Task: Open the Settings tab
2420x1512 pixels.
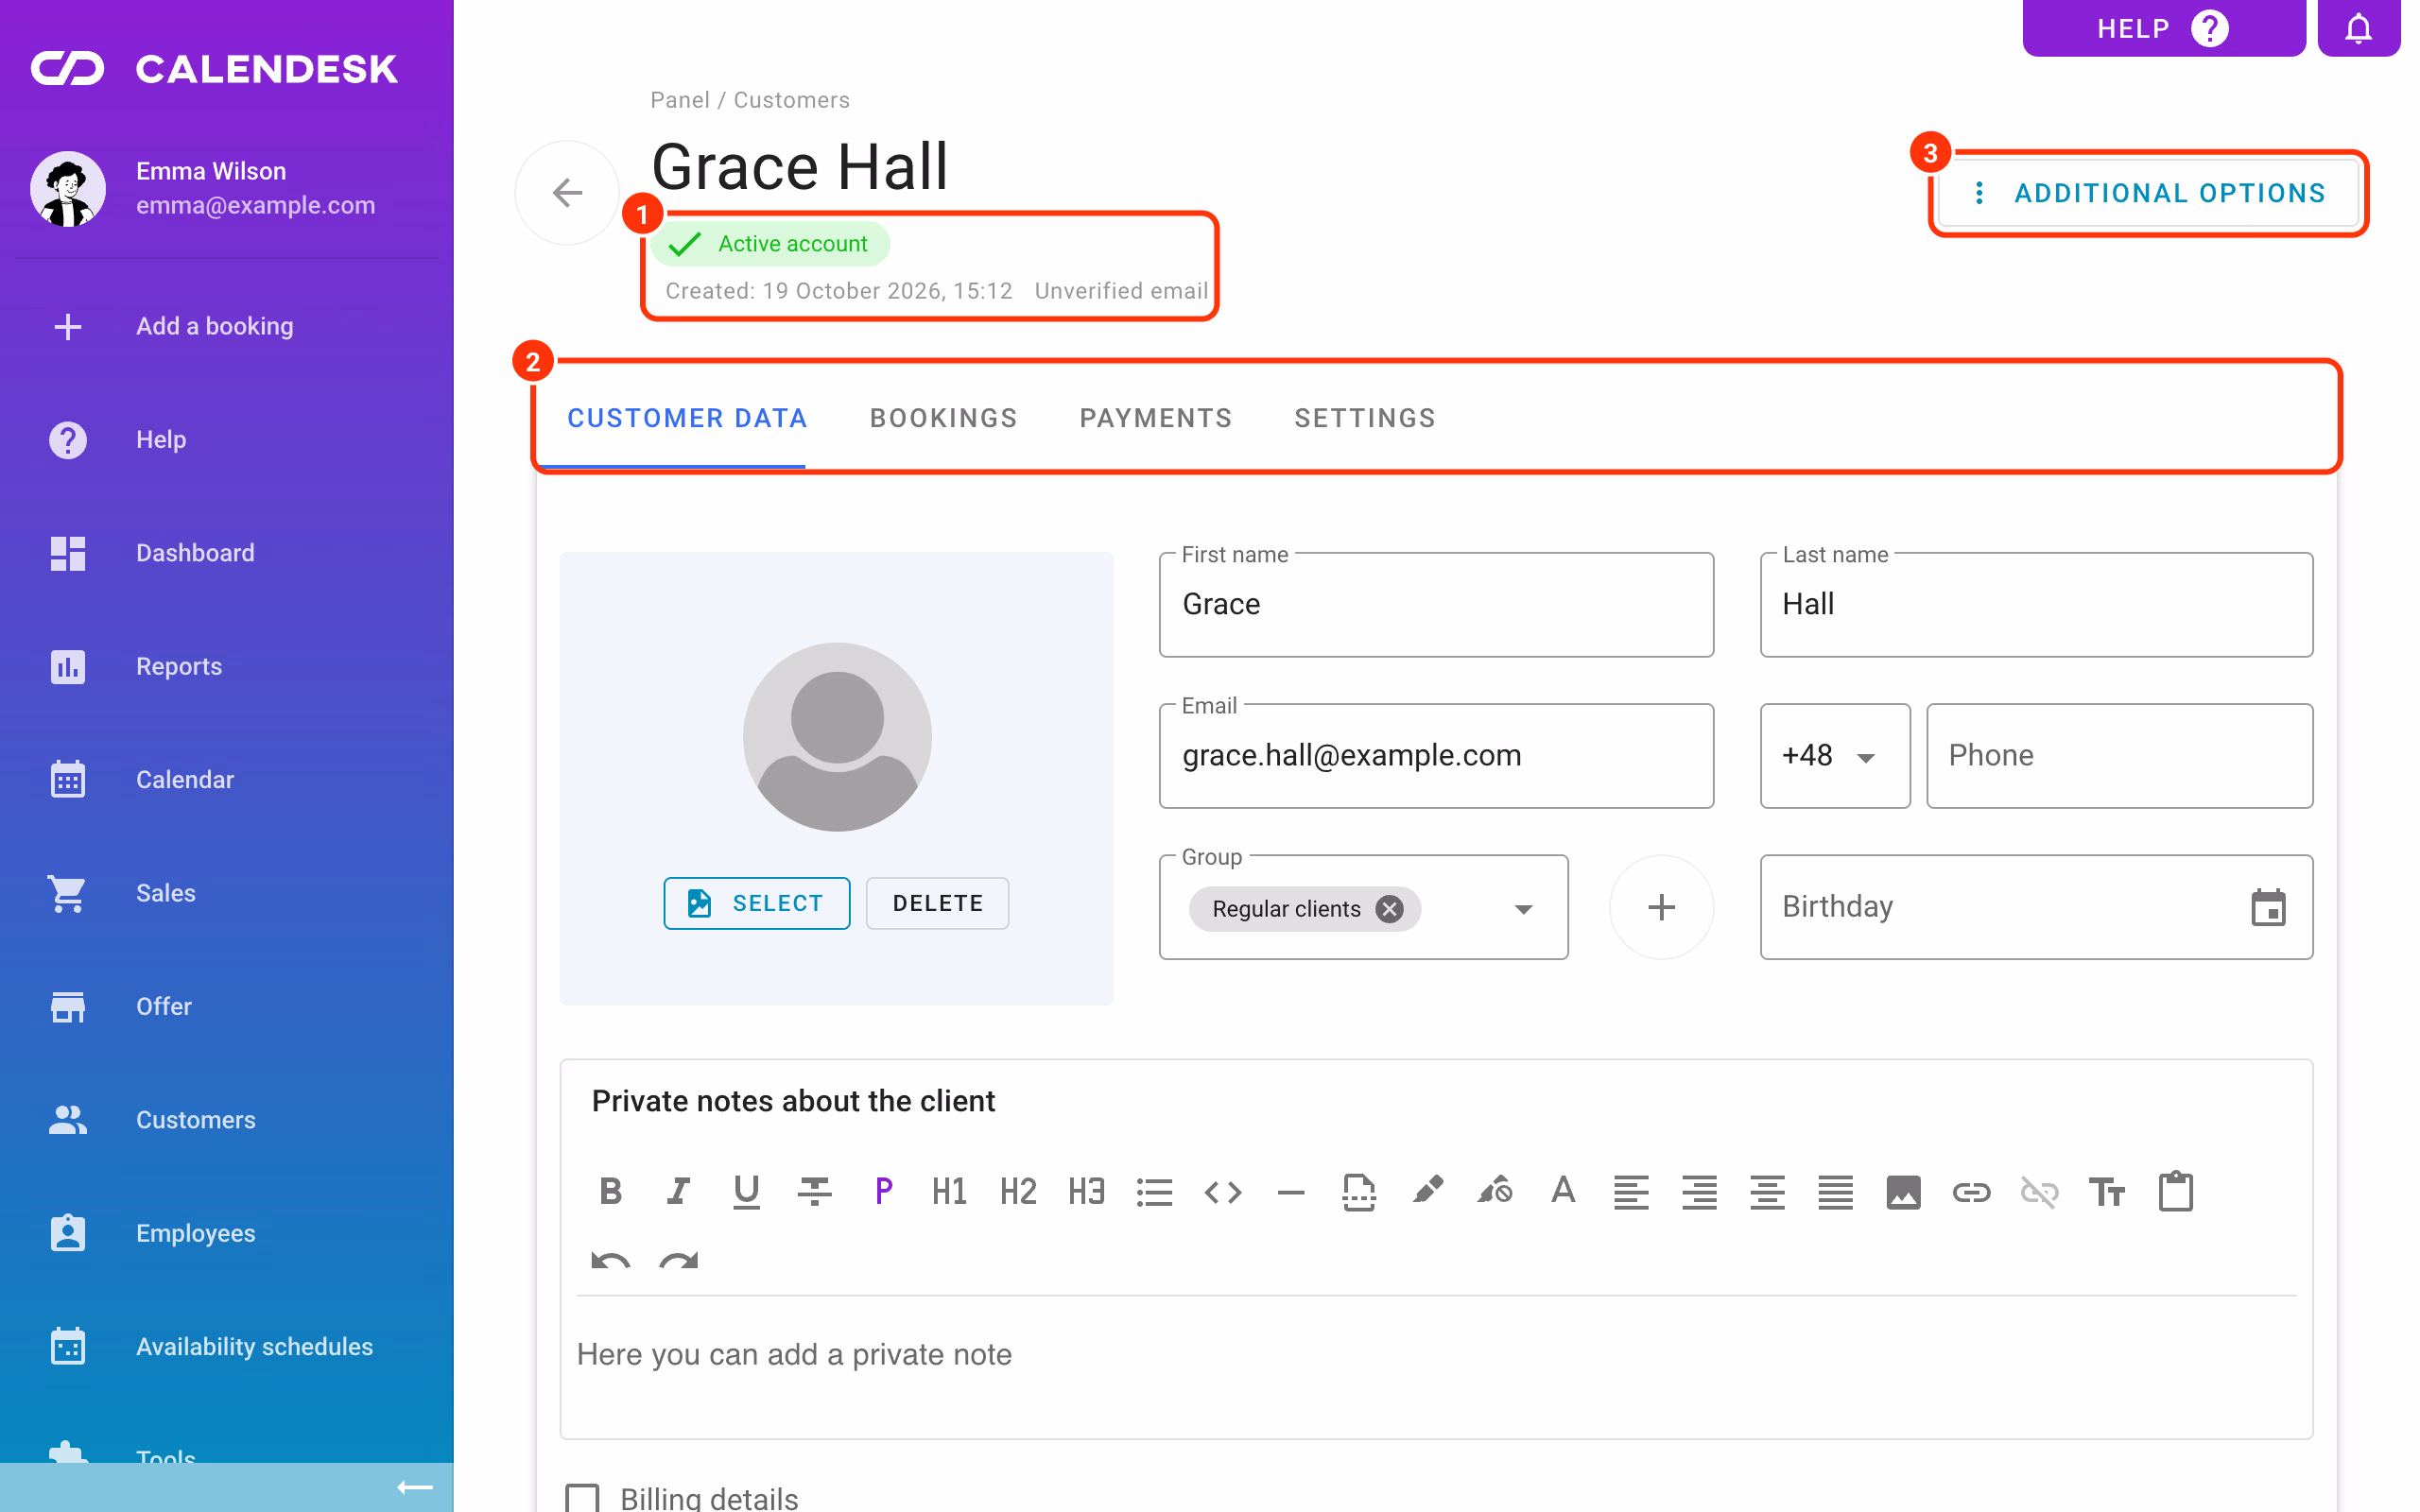Action: pos(1365,418)
